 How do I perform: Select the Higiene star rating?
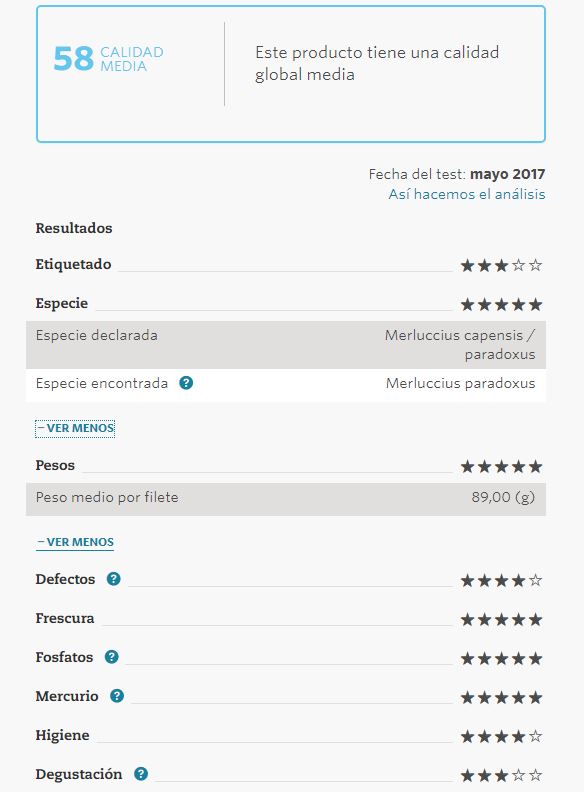[x=501, y=736]
